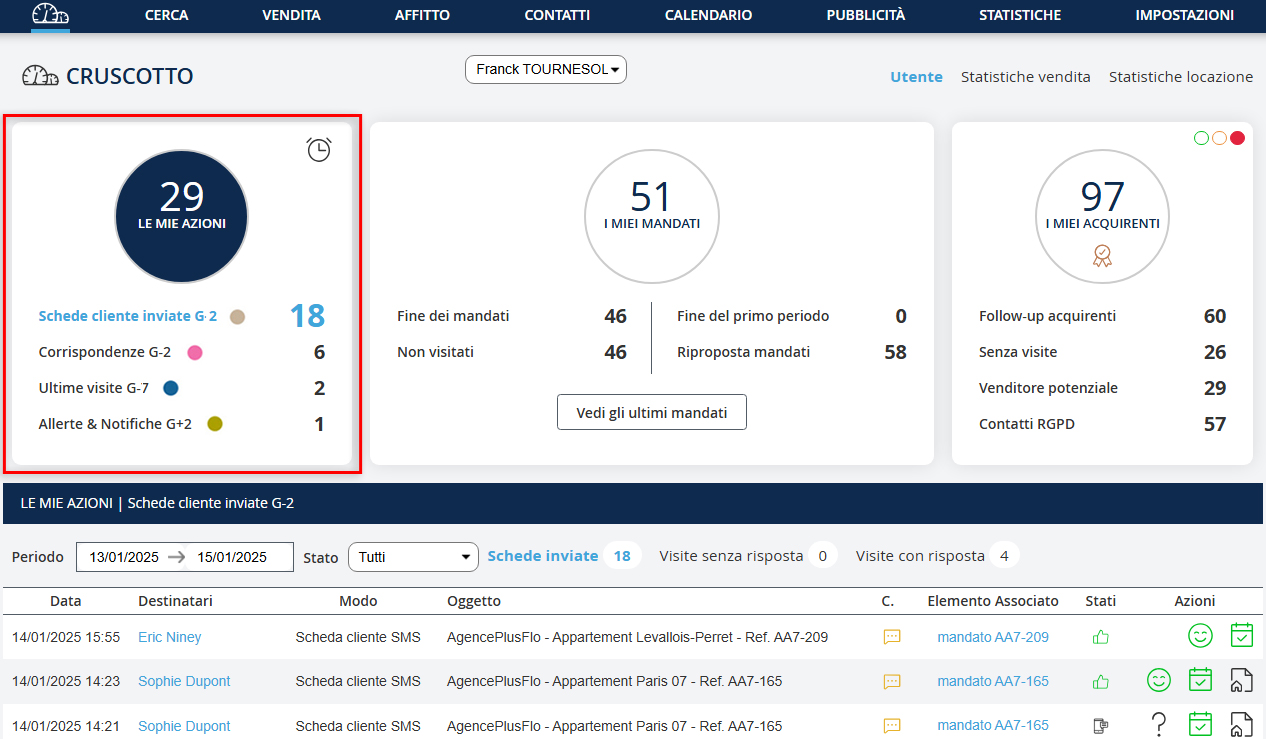
Task: Click the question mark action in 14:21 row
Action: click(1159, 725)
